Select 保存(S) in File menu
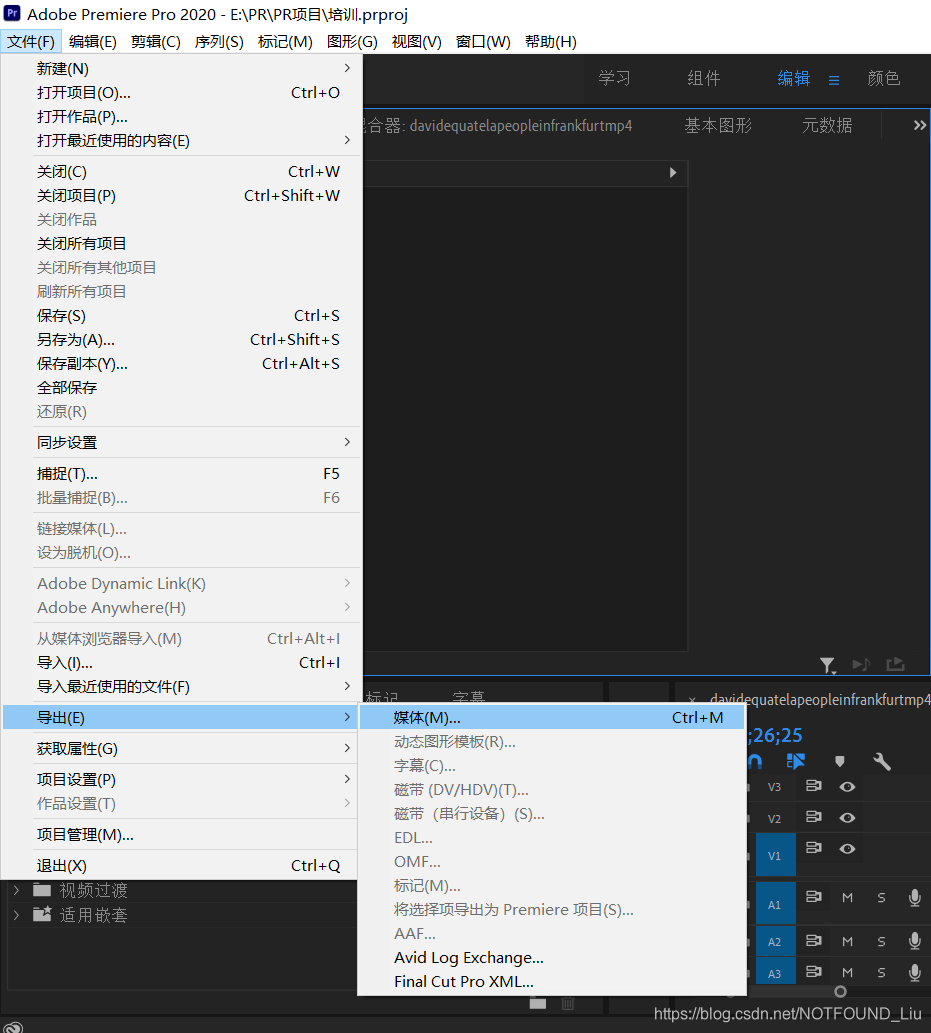 [181, 316]
